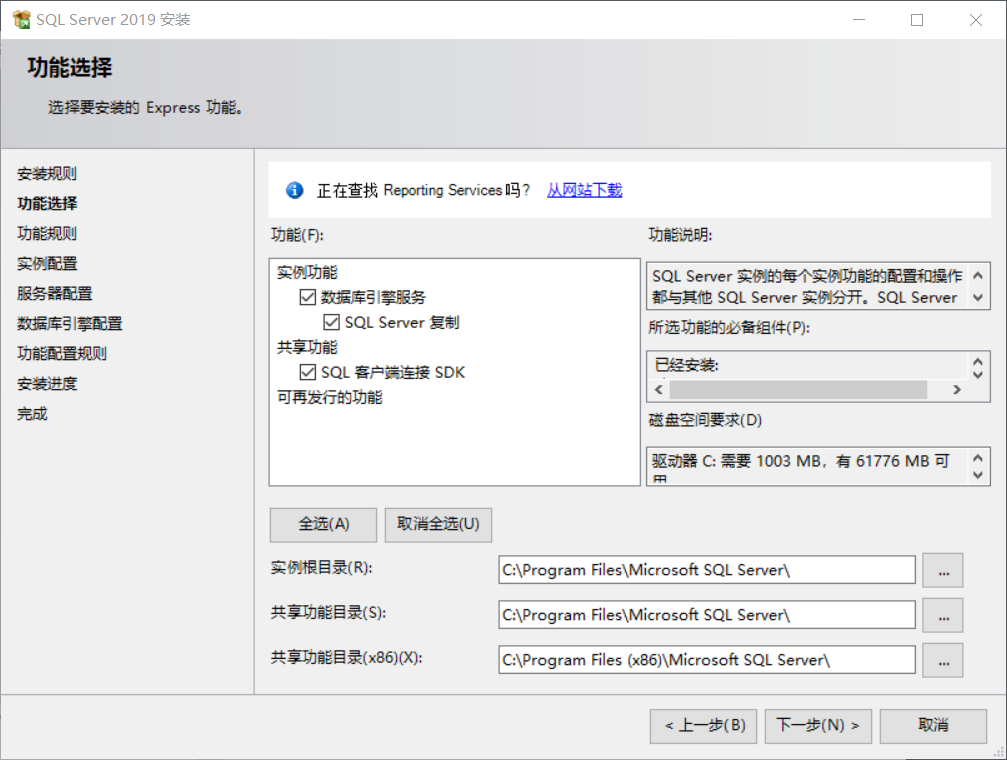Viewport: 1007px width, 760px height.
Task: Uncheck the SQL Server 复制 checkbox
Action: point(331,322)
